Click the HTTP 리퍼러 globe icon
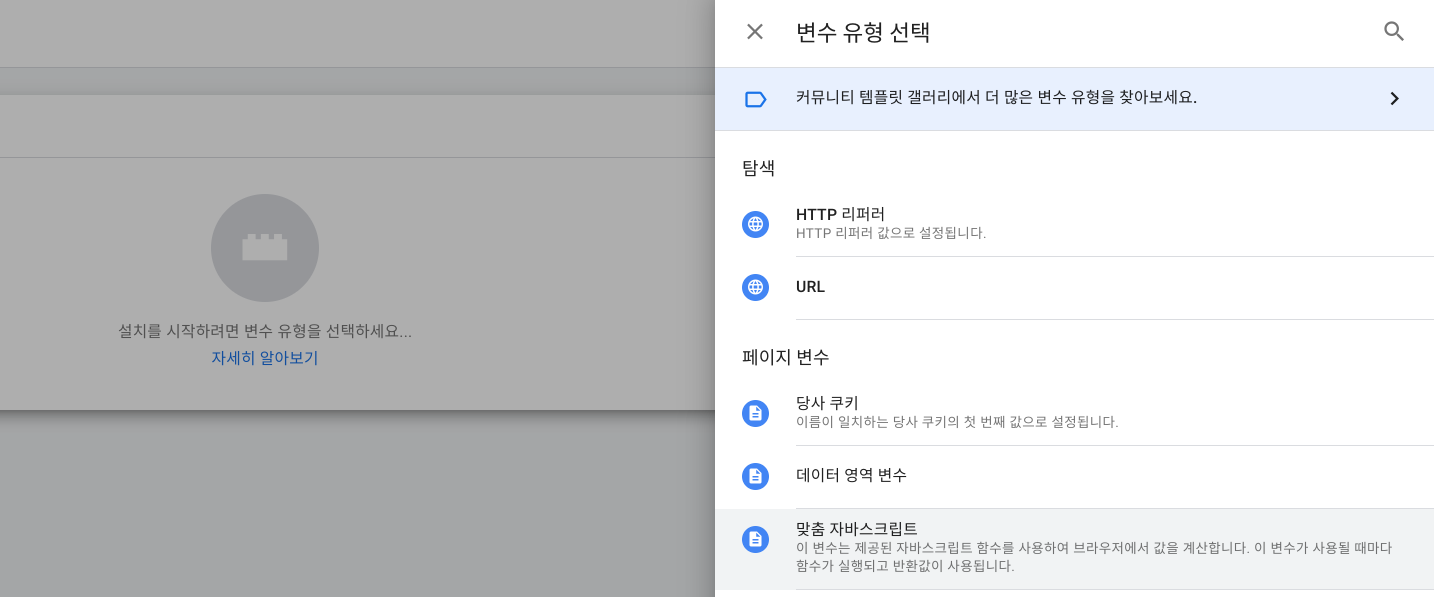This screenshot has width=1434, height=597. click(755, 224)
